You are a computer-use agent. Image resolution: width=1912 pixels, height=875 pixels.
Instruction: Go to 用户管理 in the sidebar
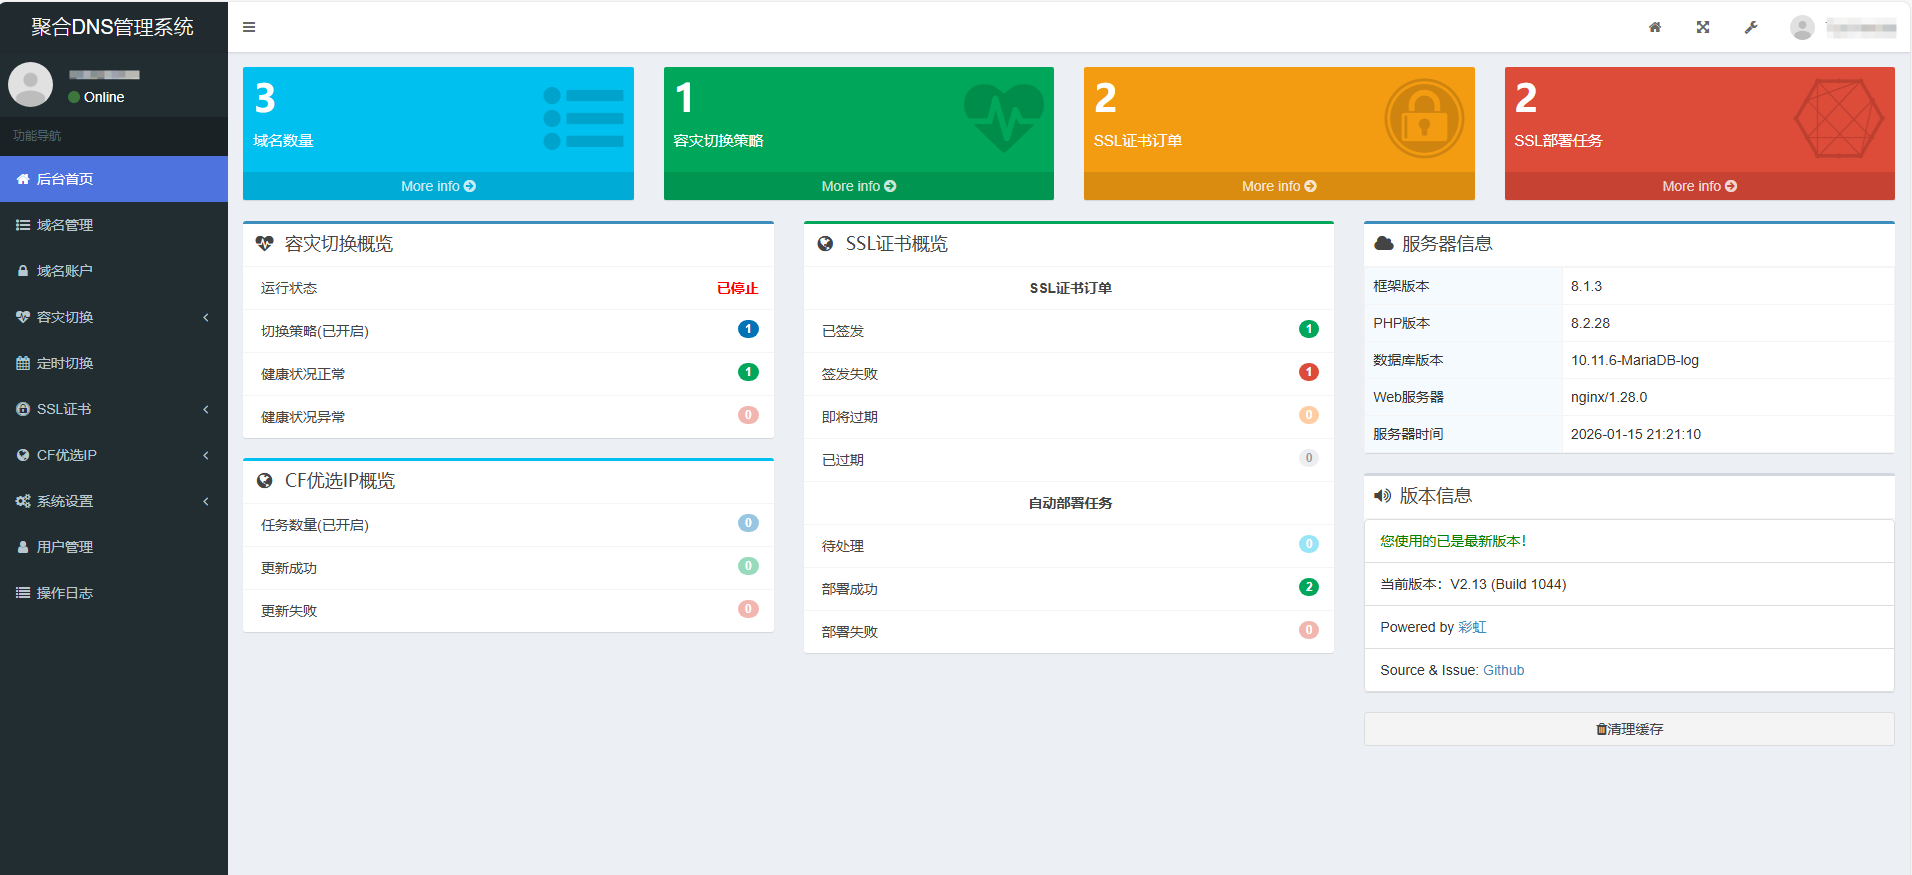65,547
